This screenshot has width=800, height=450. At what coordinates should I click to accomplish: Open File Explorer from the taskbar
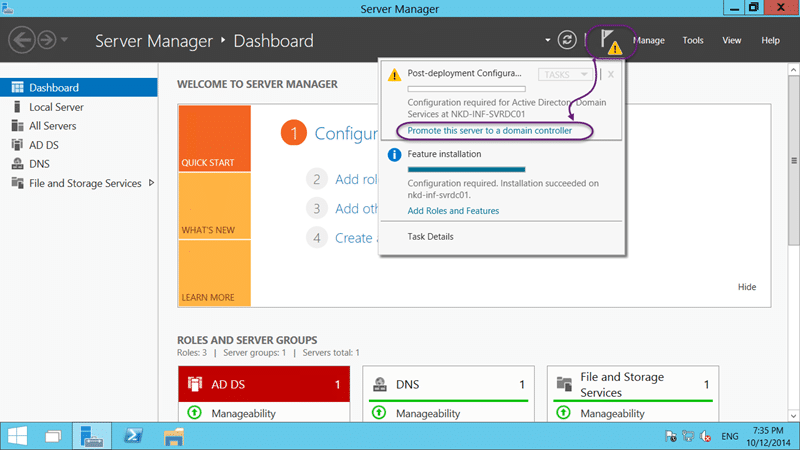pyautogui.click(x=174, y=436)
